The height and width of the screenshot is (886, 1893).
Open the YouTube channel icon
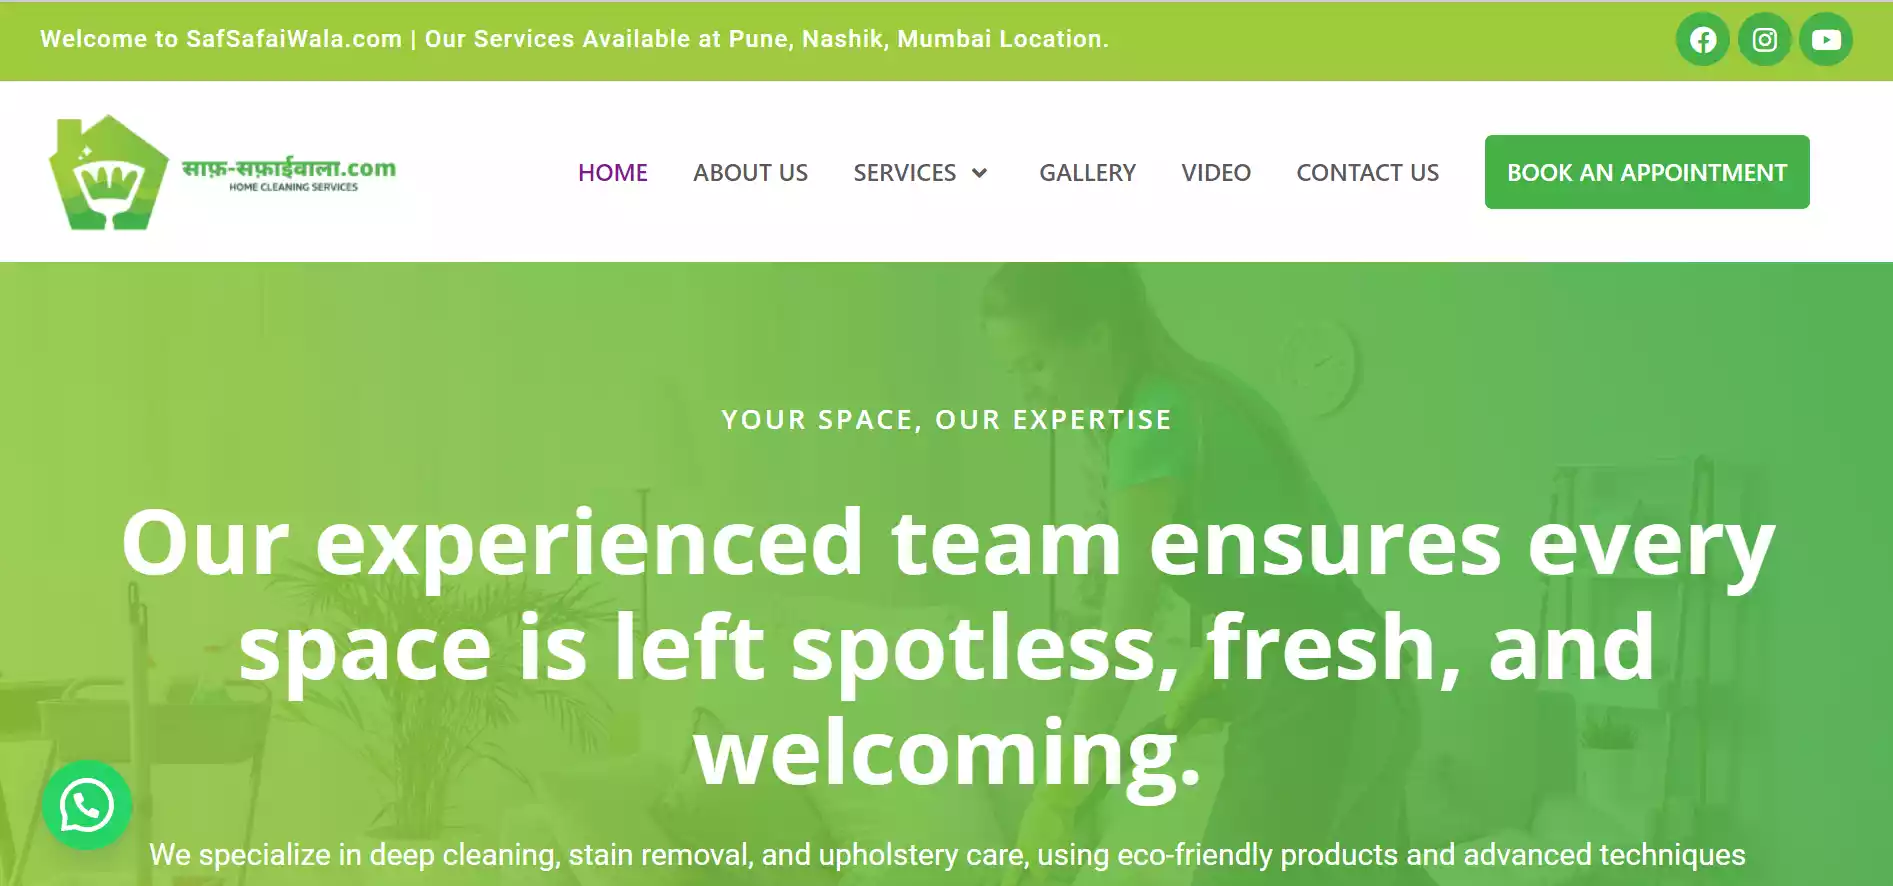pyautogui.click(x=1826, y=40)
